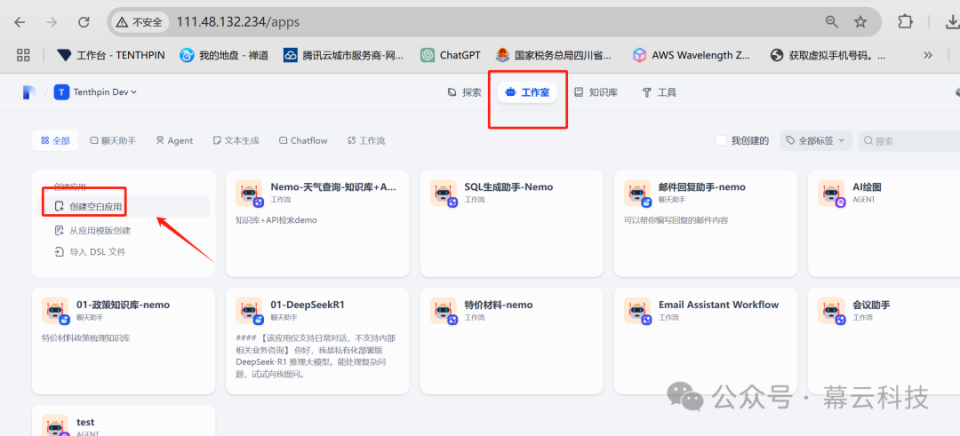This screenshot has width=960, height=436.
Task: Tick the 我创建的 checkbox
Action: [x=721, y=141]
